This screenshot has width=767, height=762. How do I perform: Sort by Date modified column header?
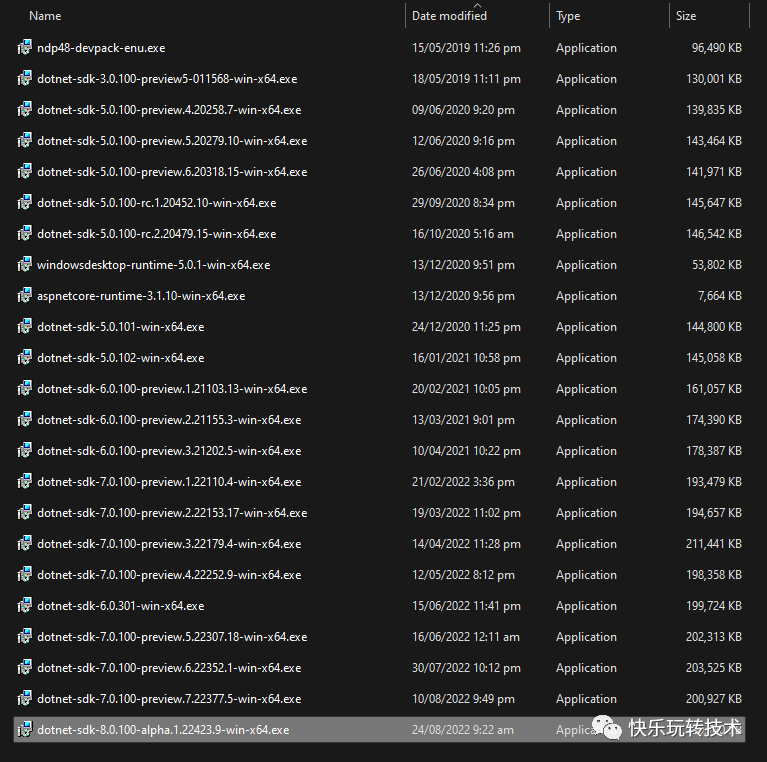(x=449, y=16)
